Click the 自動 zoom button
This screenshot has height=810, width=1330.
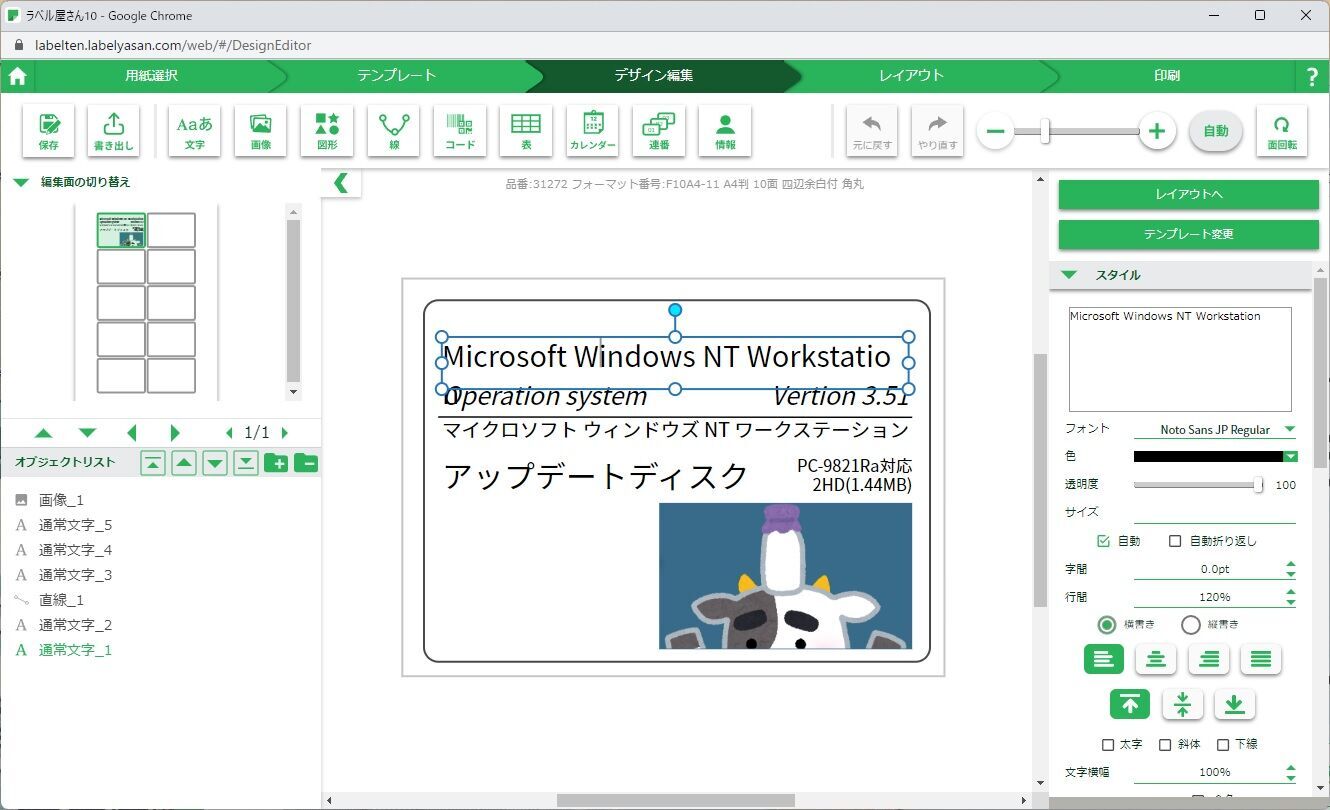click(1216, 131)
